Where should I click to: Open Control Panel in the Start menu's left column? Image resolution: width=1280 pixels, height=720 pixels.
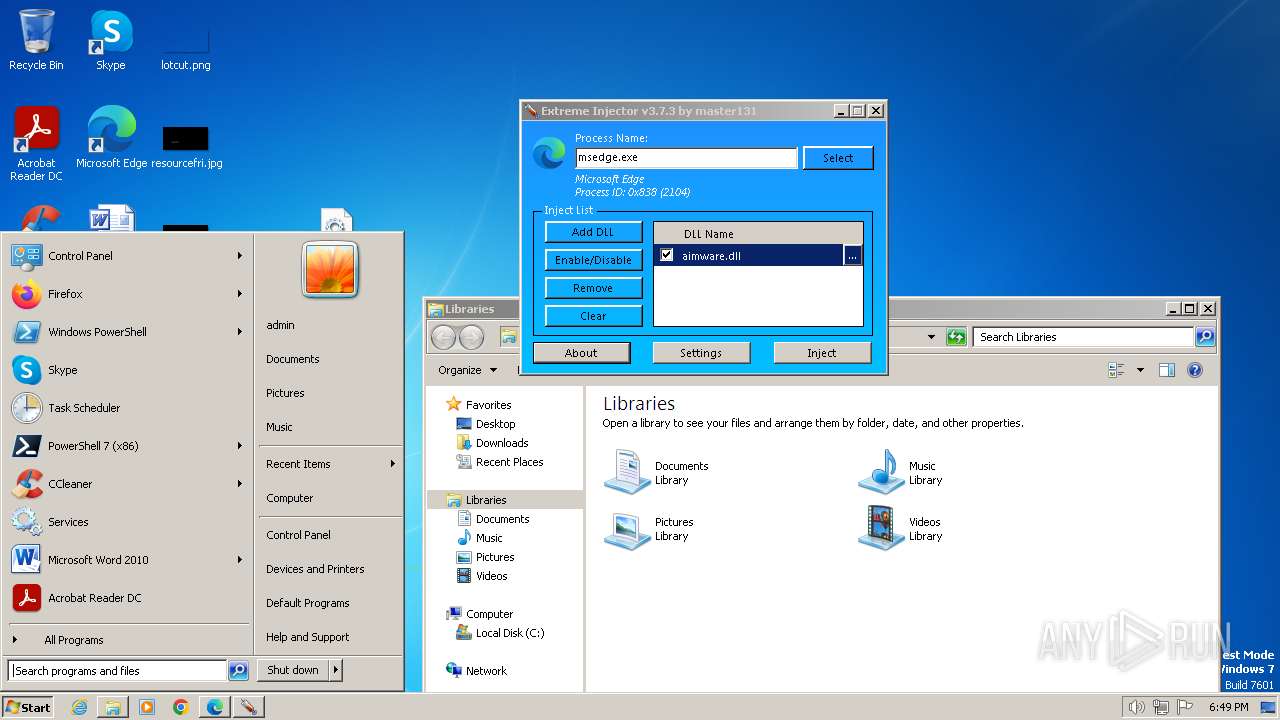(127, 256)
